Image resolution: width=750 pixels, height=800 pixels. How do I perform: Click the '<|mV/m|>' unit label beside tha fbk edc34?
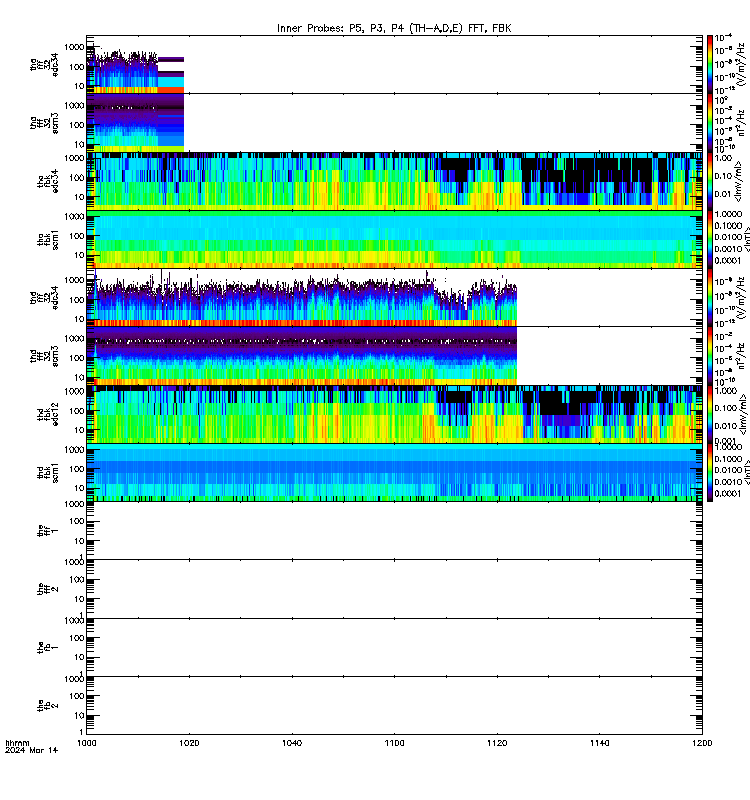(740, 181)
